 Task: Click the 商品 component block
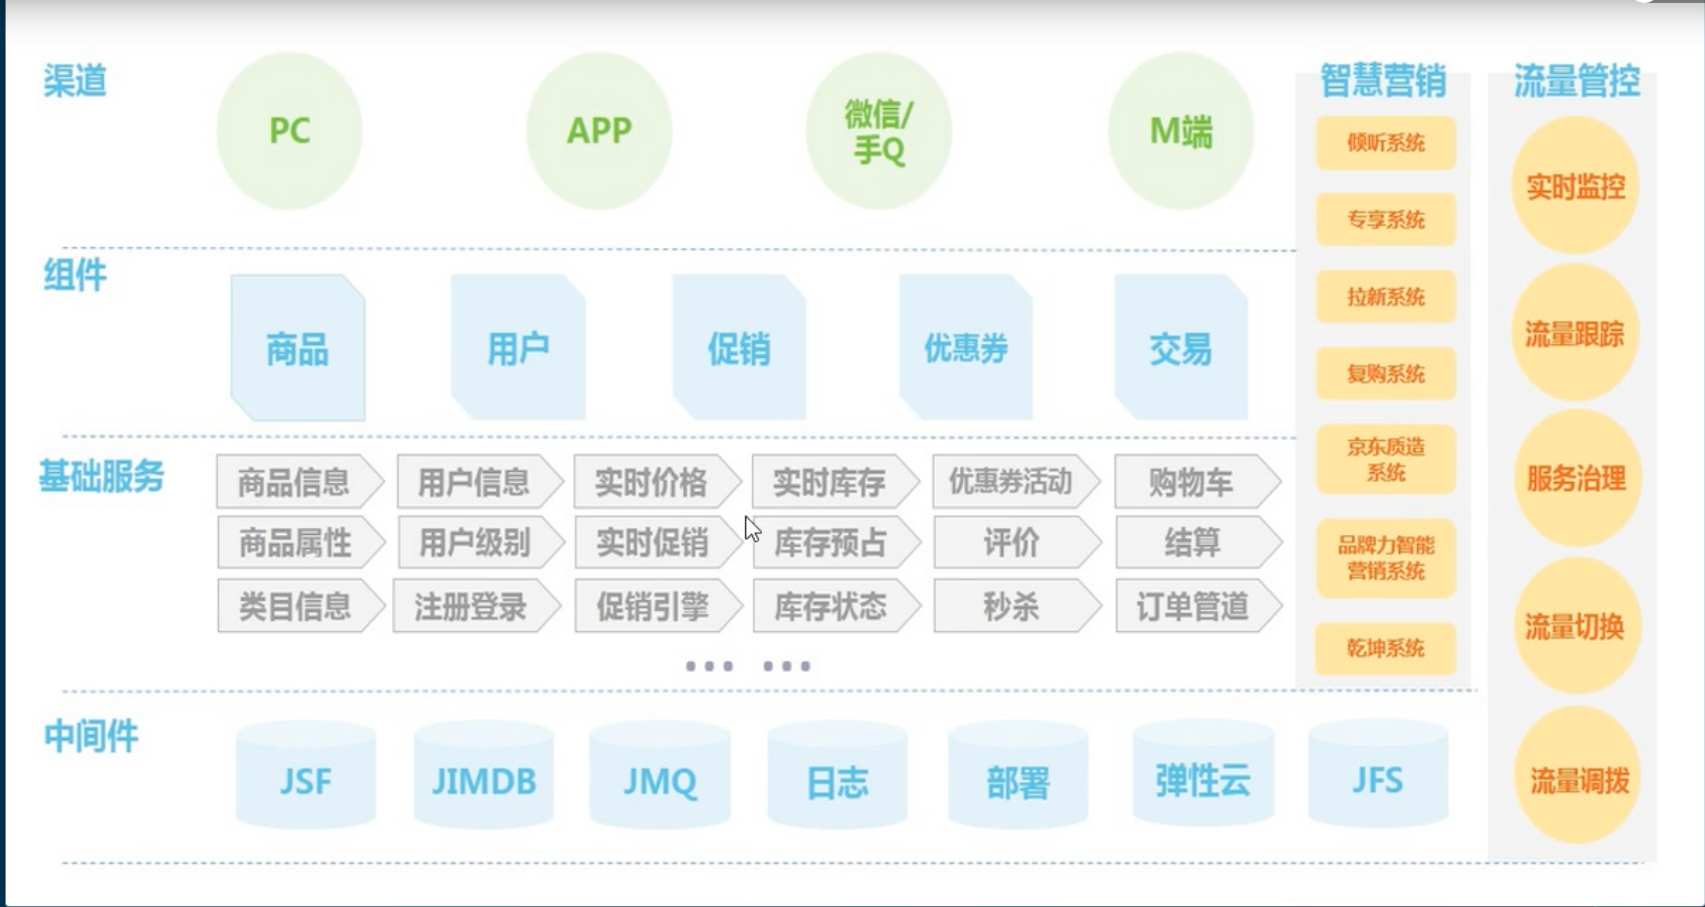click(x=298, y=348)
